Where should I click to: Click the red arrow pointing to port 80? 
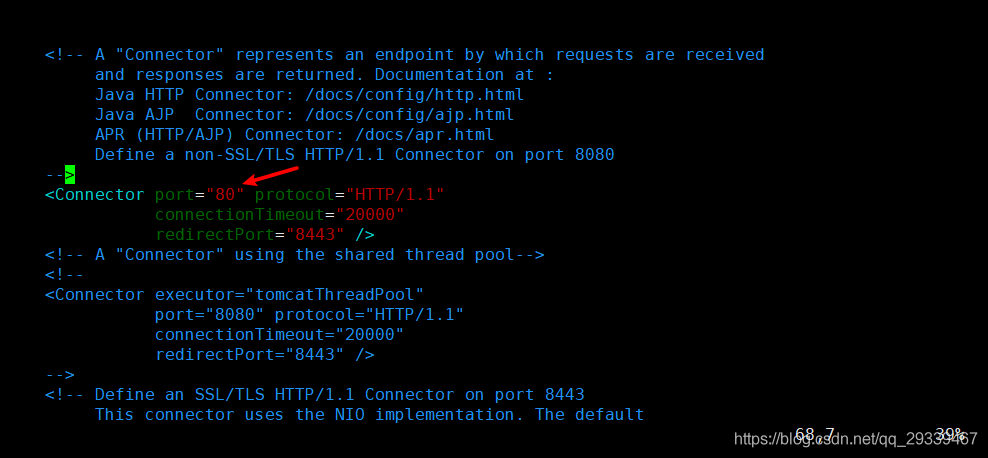pos(270,175)
